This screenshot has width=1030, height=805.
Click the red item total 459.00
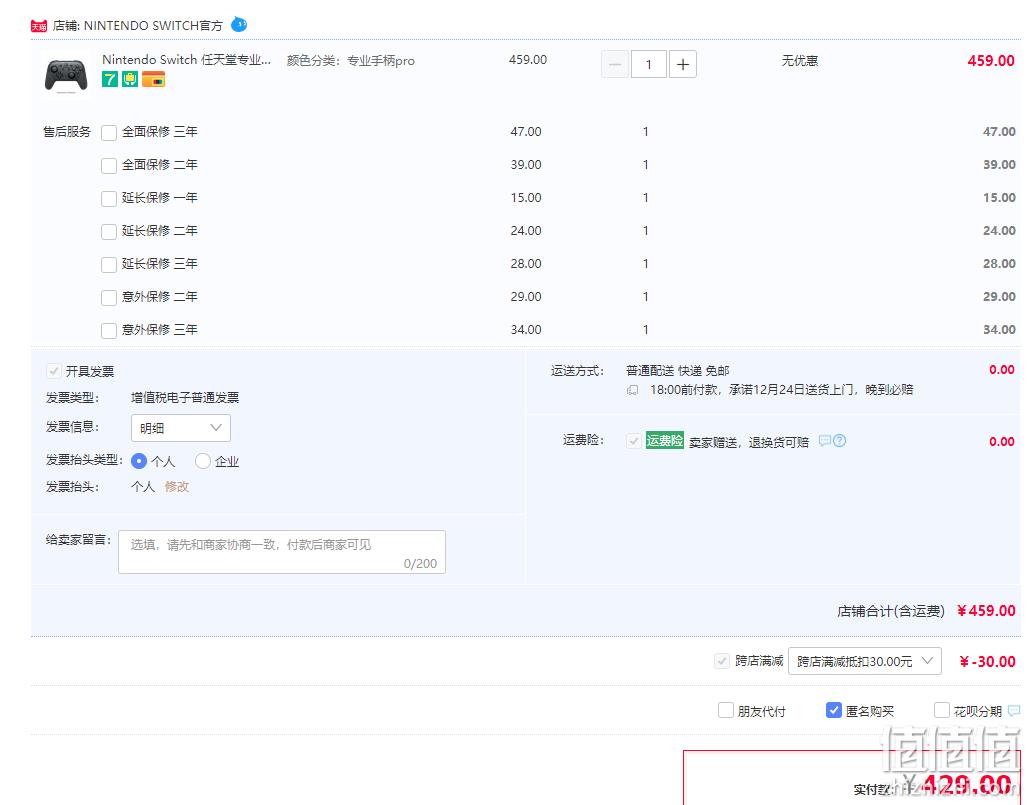coord(991,60)
